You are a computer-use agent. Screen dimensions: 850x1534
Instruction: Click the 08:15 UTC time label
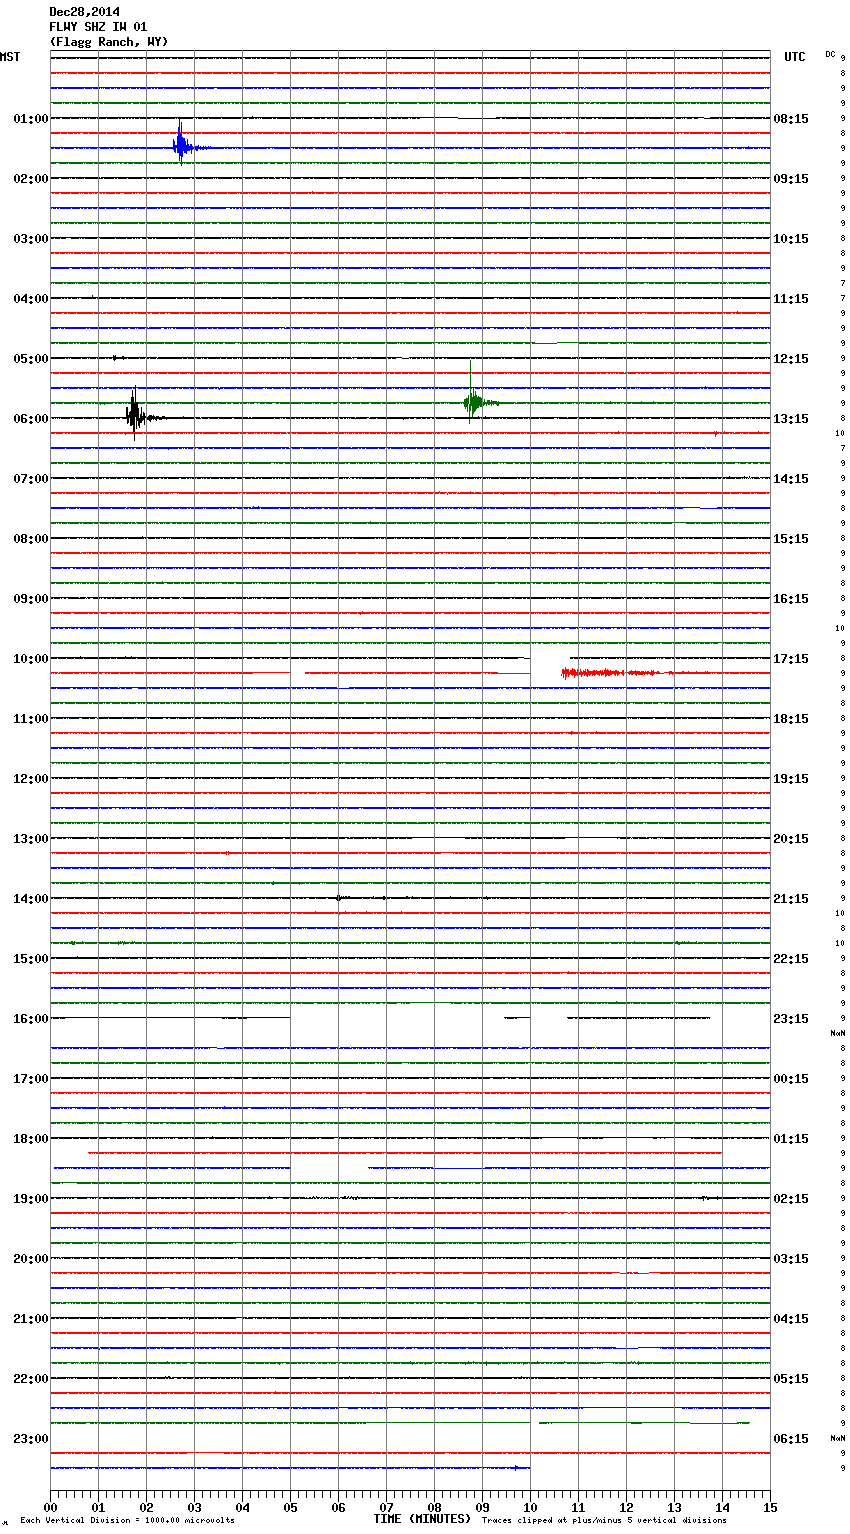click(x=791, y=119)
